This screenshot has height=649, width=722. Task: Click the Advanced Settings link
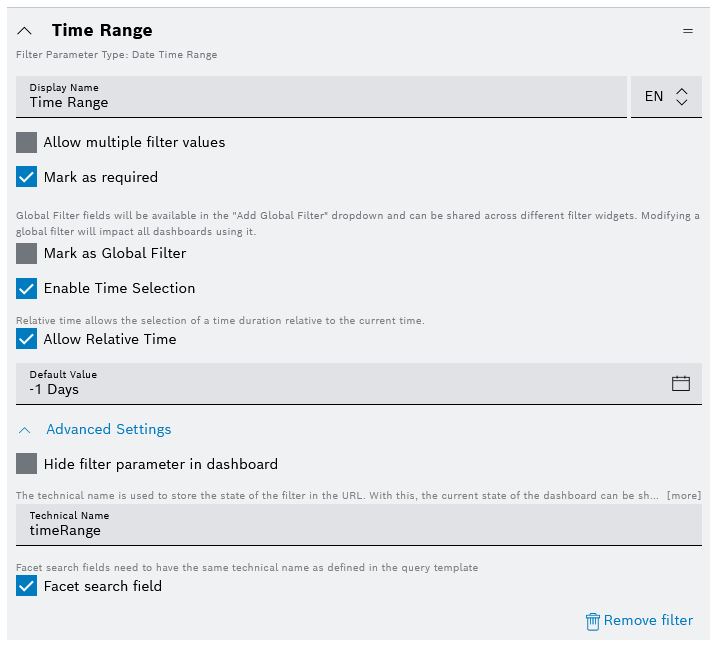109,429
